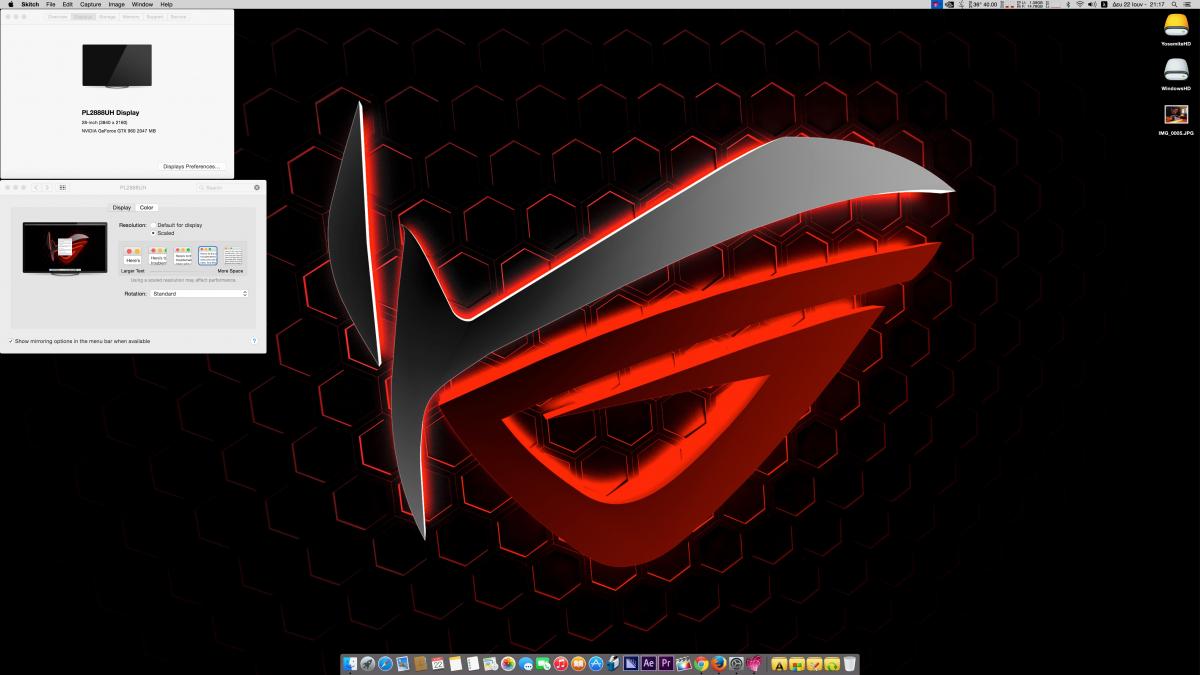Open Google Chrome from the dock

tap(702, 663)
